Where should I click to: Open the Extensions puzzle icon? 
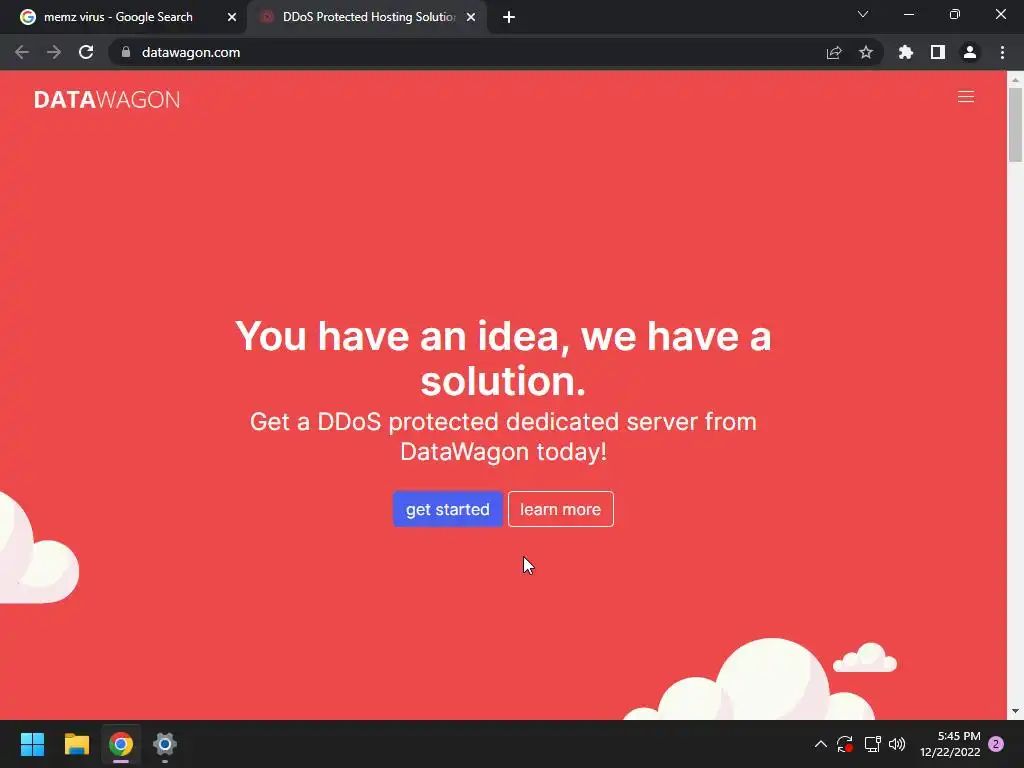[x=906, y=52]
